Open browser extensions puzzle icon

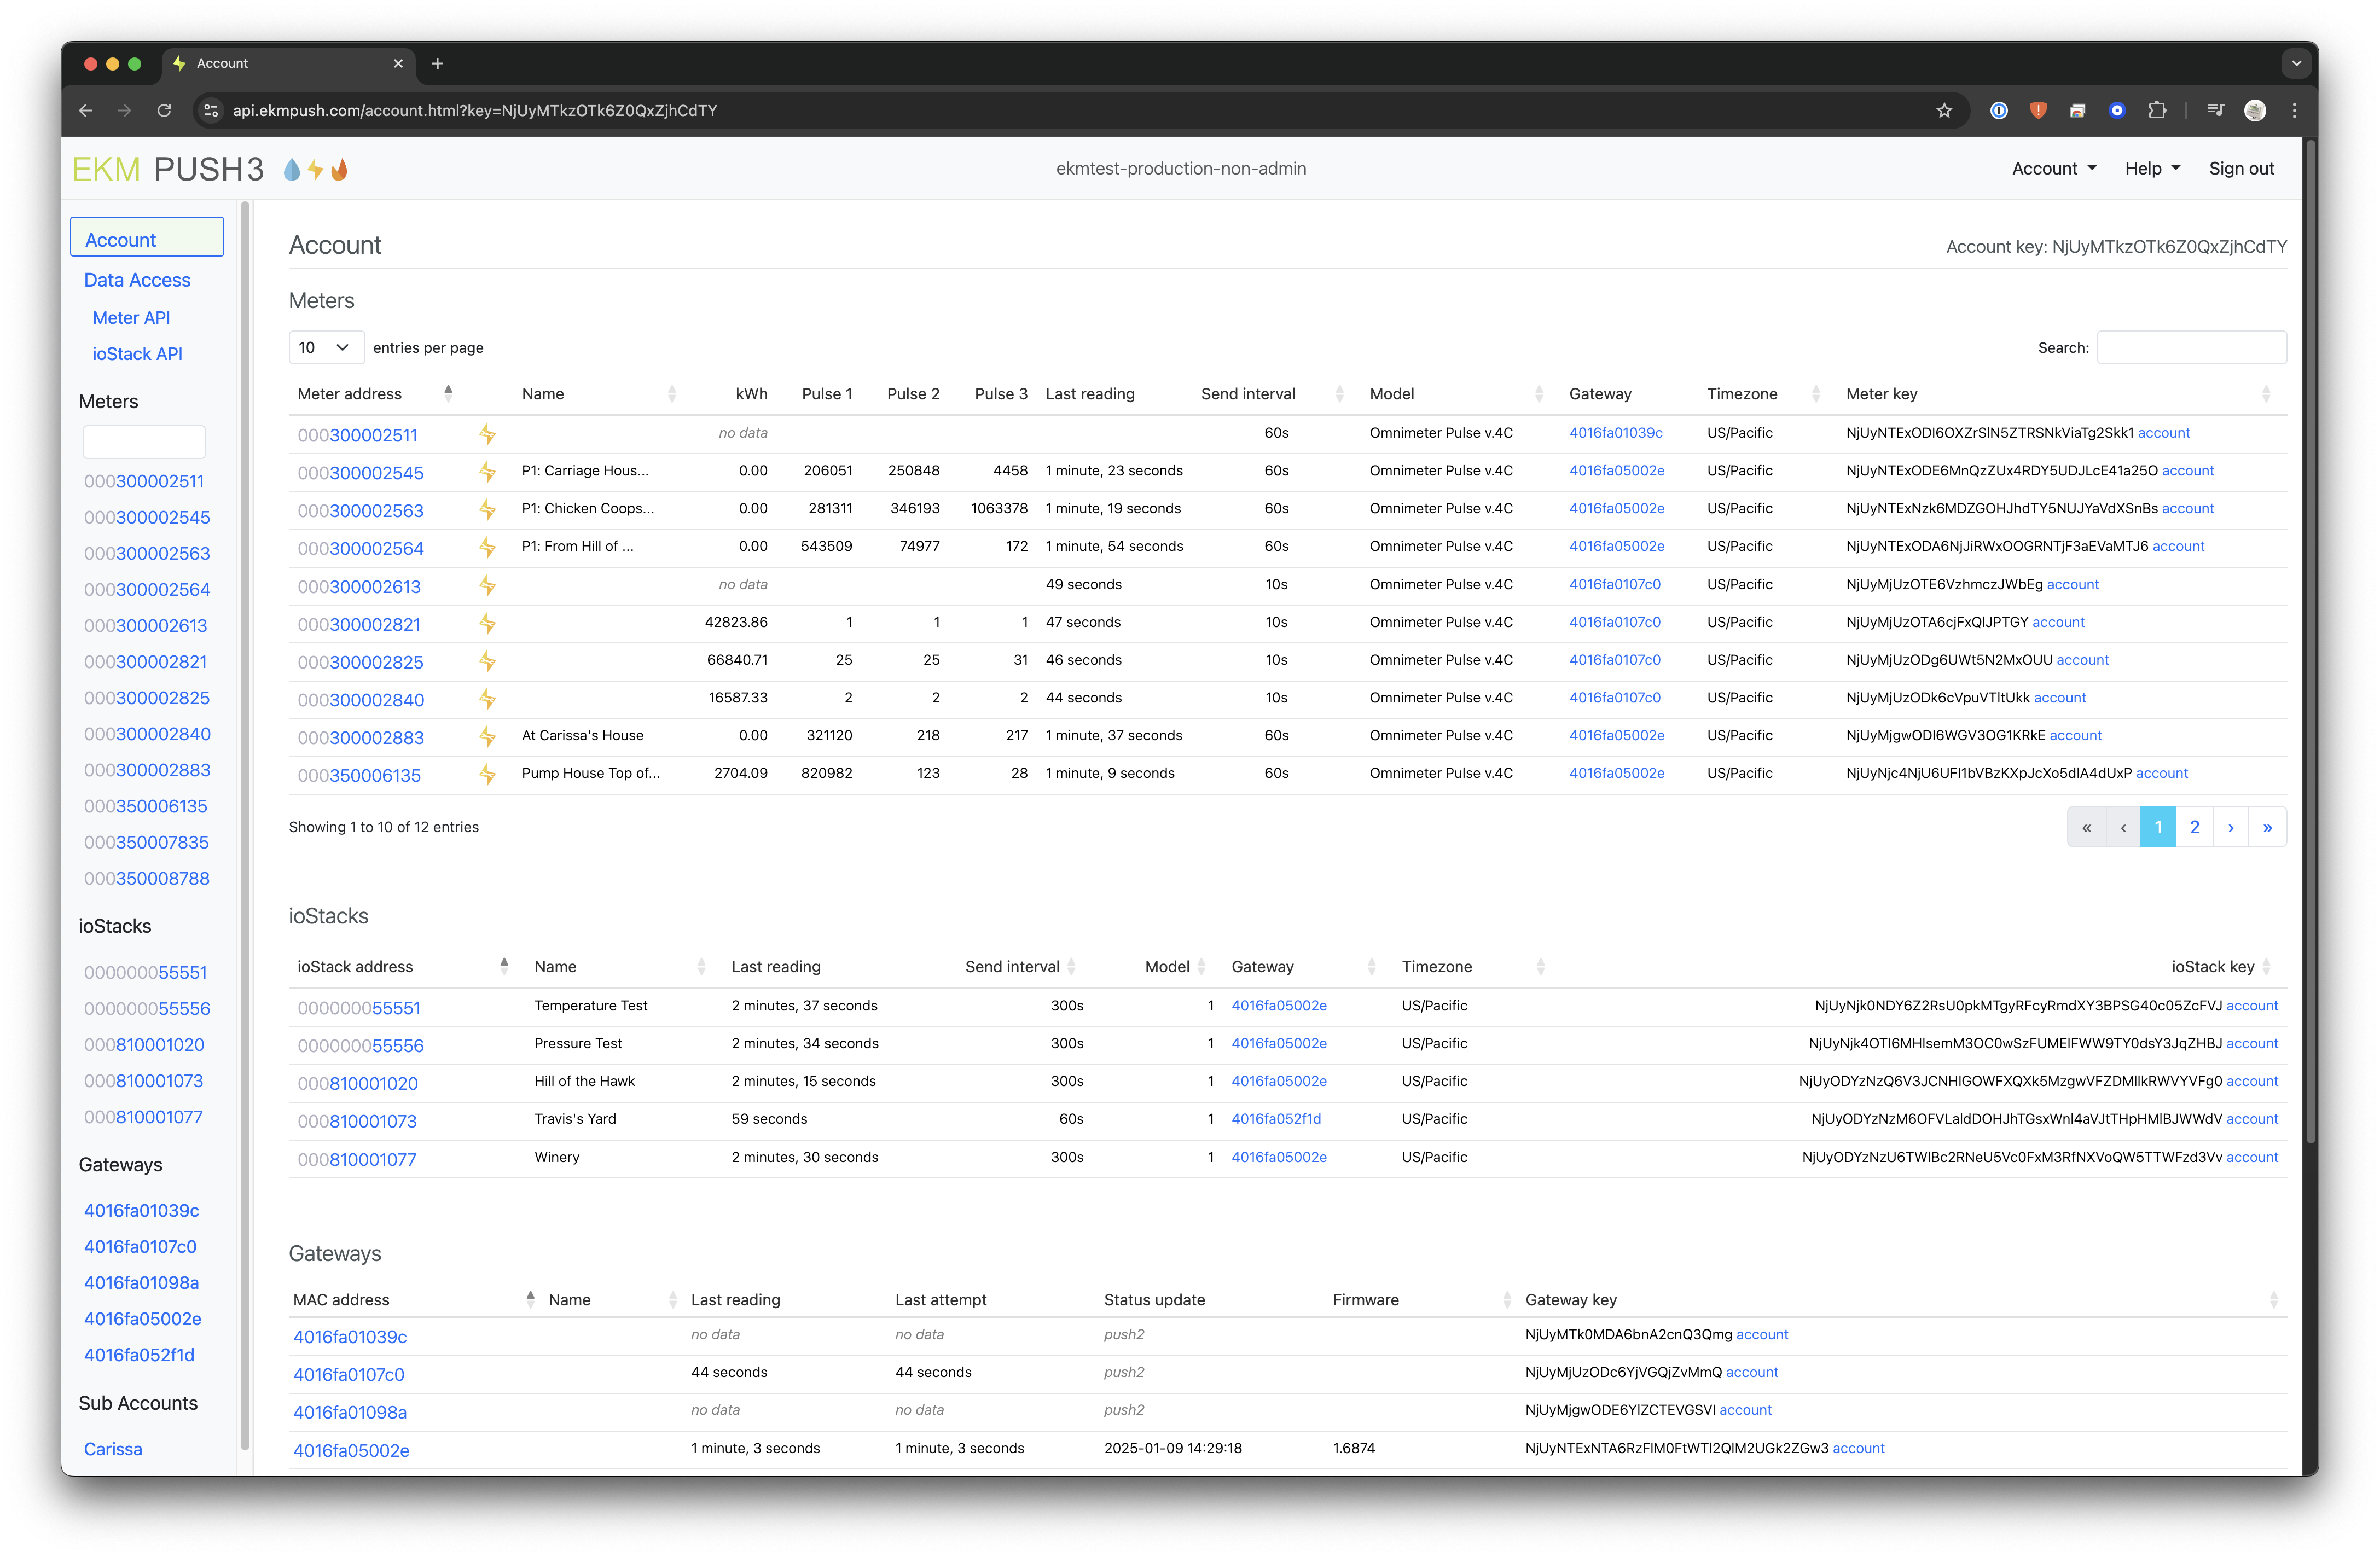tap(2157, 111)
